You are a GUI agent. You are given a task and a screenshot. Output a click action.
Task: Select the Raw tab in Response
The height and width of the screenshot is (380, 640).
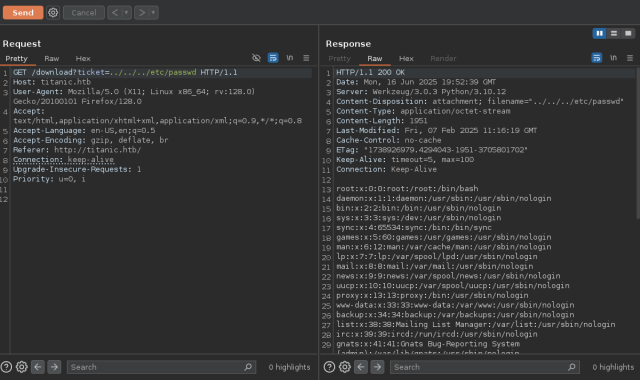375,58
